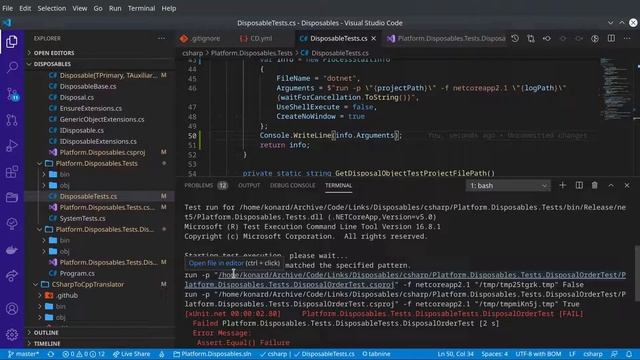
Task: Split the editor to the right
Action: [x=611, y=38]
